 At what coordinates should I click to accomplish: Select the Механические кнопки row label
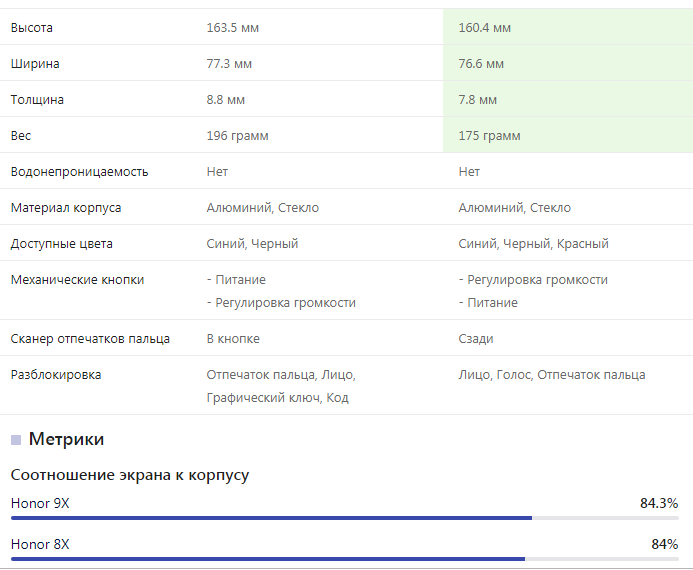77,280
